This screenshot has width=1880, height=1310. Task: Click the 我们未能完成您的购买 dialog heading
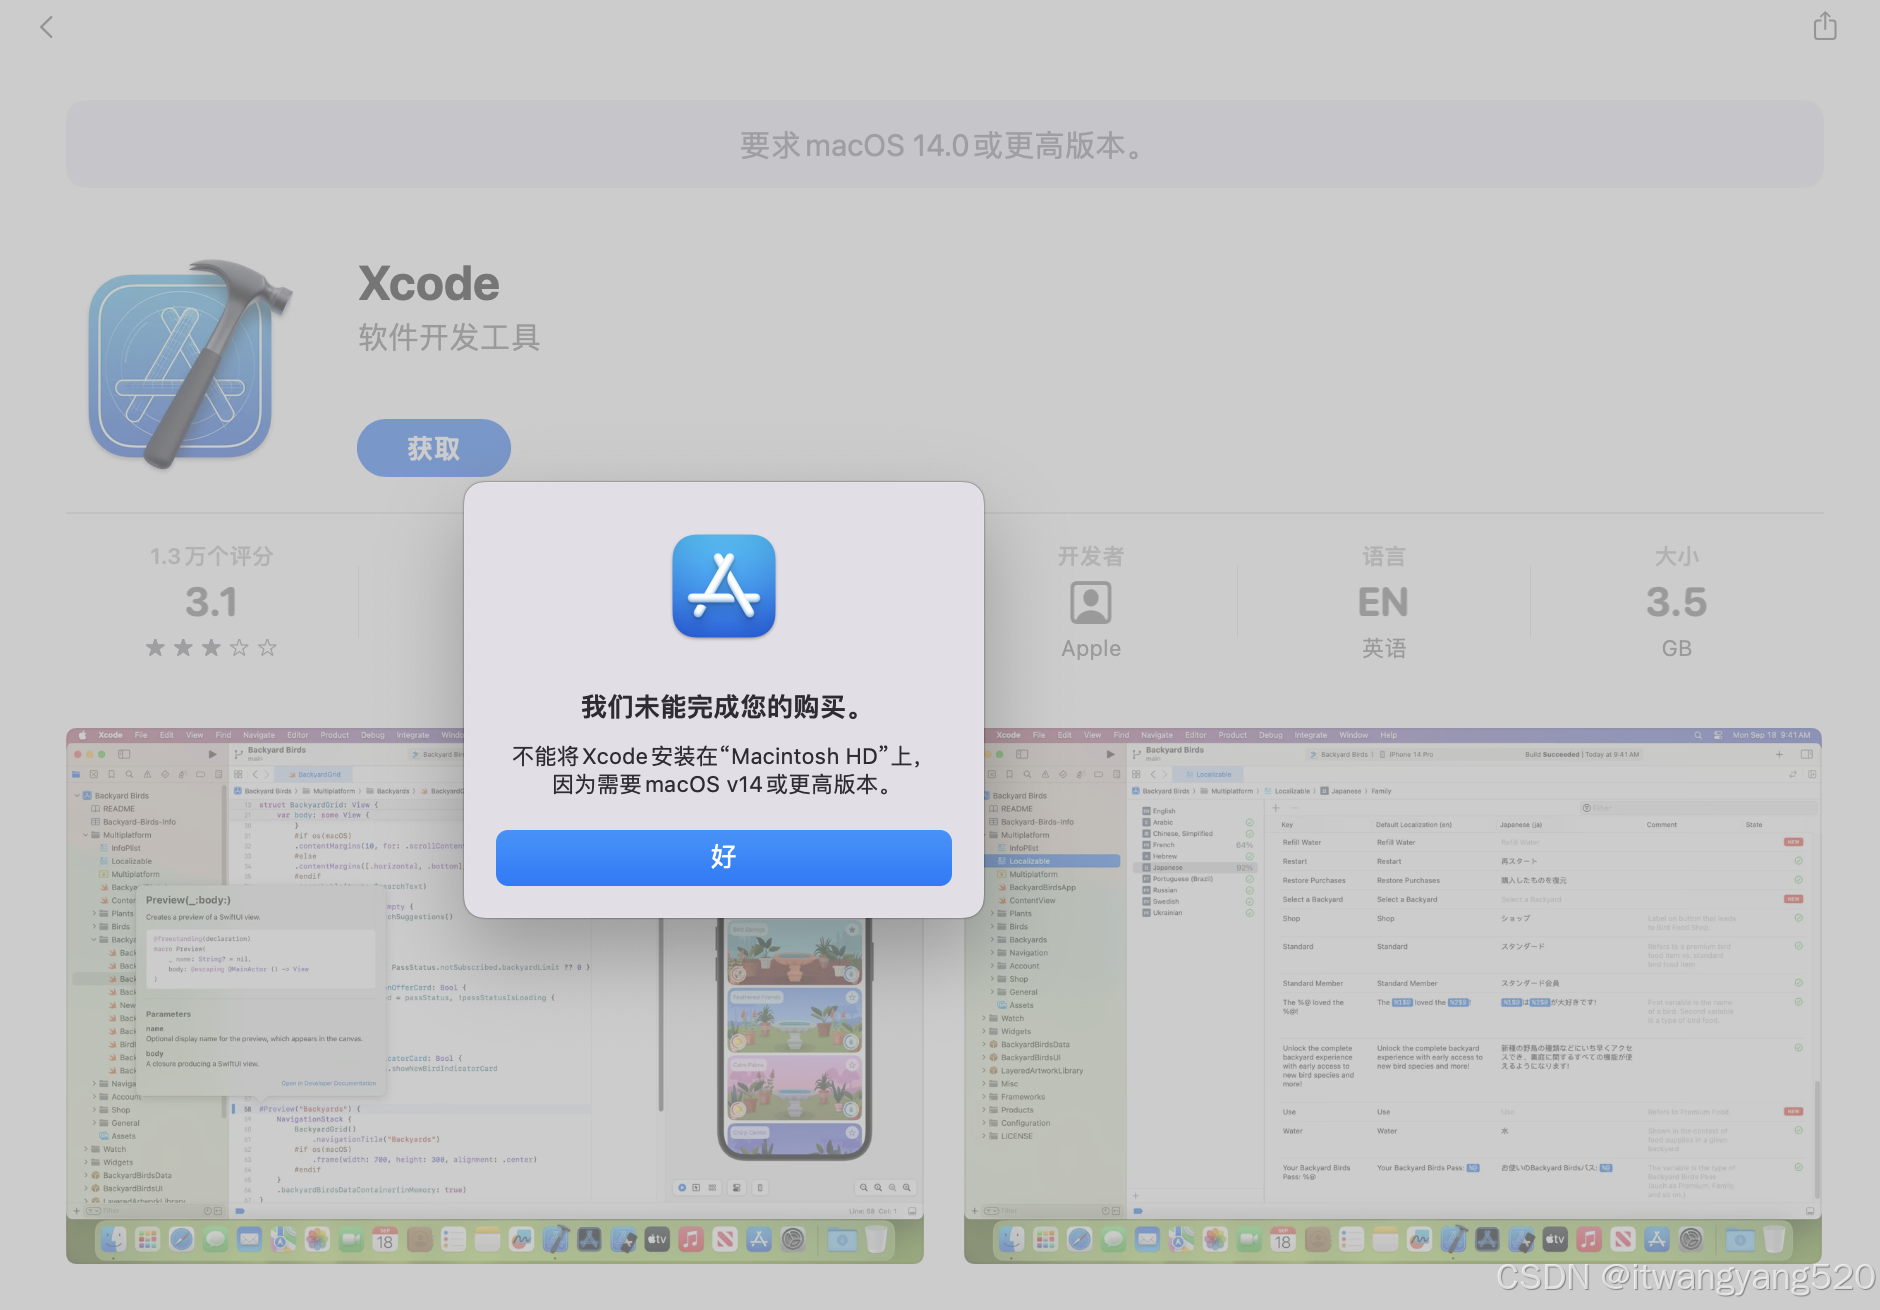pyautogui.click(x=723, y=707)
